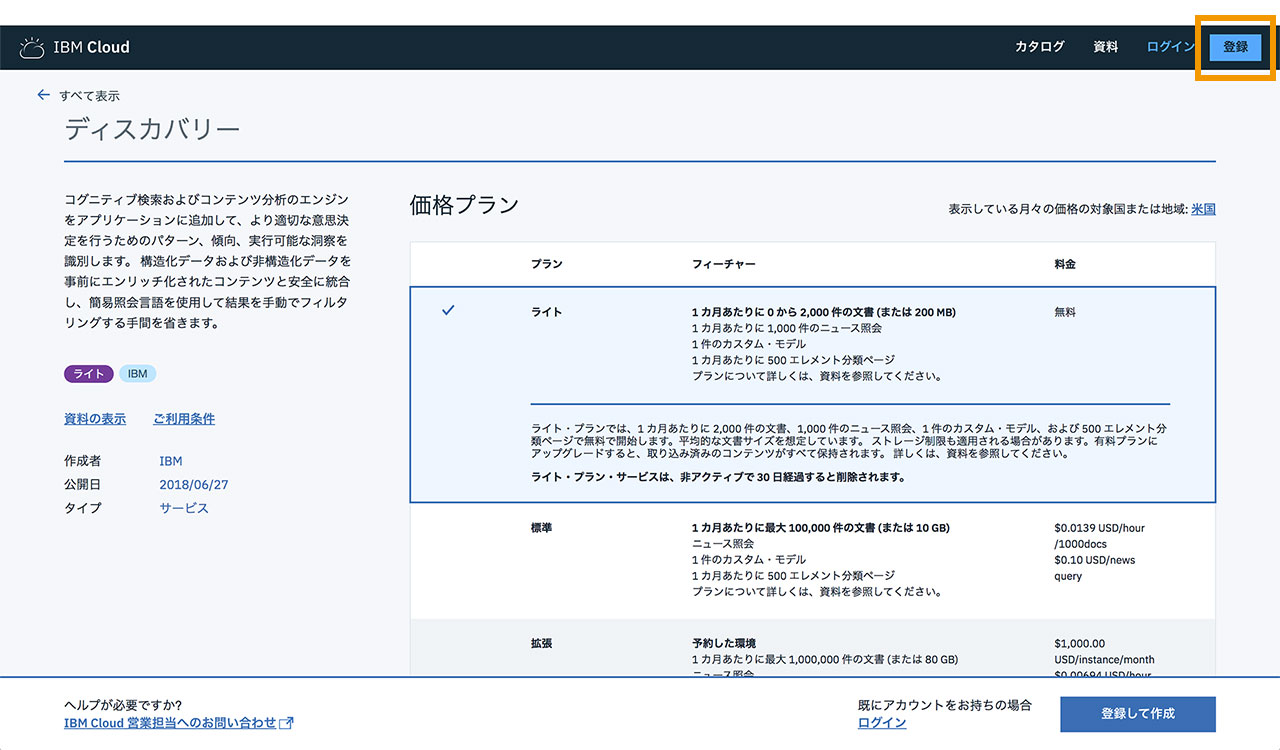
Task: Click the サービス type link
Action: coord(184,508)
